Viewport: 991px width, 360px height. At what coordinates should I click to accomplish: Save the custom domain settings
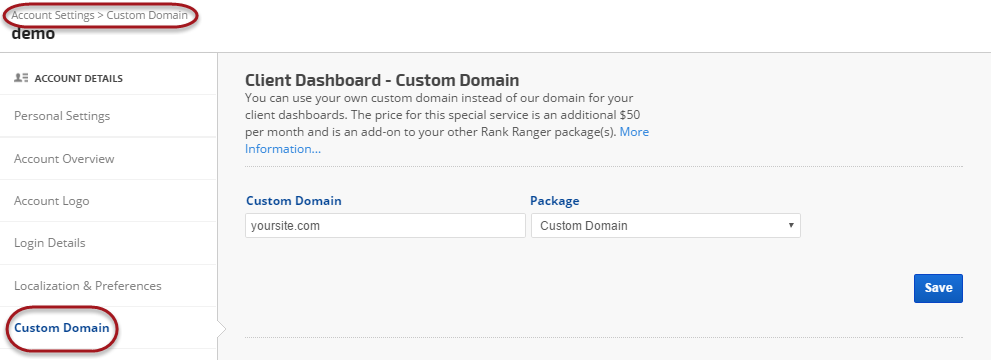[x=938, y=288]
